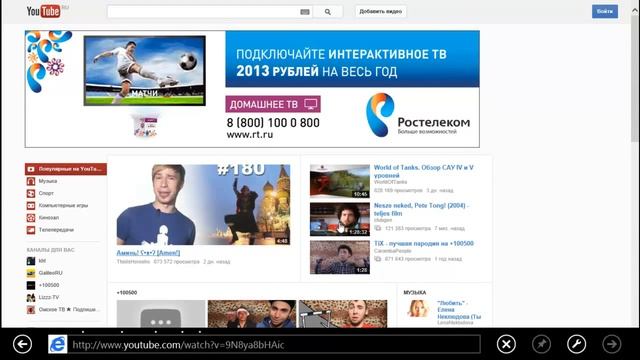Image resolution: width=640 pixels, height=360 pixels.
Task: Open the Любить - Елена music video link
Action: 459,310
